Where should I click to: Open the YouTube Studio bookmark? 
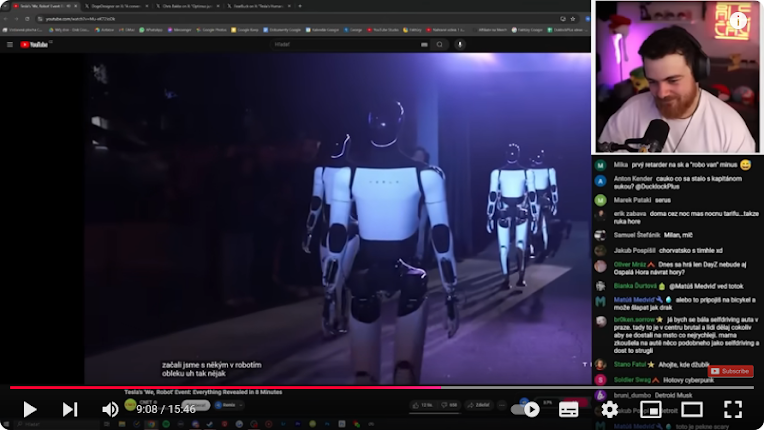(383, 30)
